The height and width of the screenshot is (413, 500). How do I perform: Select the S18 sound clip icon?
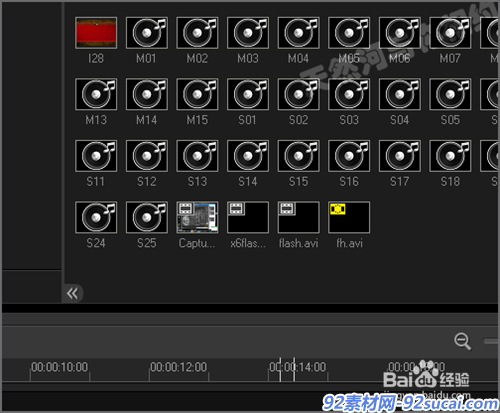pyautogui.click(x=450, y=156)
